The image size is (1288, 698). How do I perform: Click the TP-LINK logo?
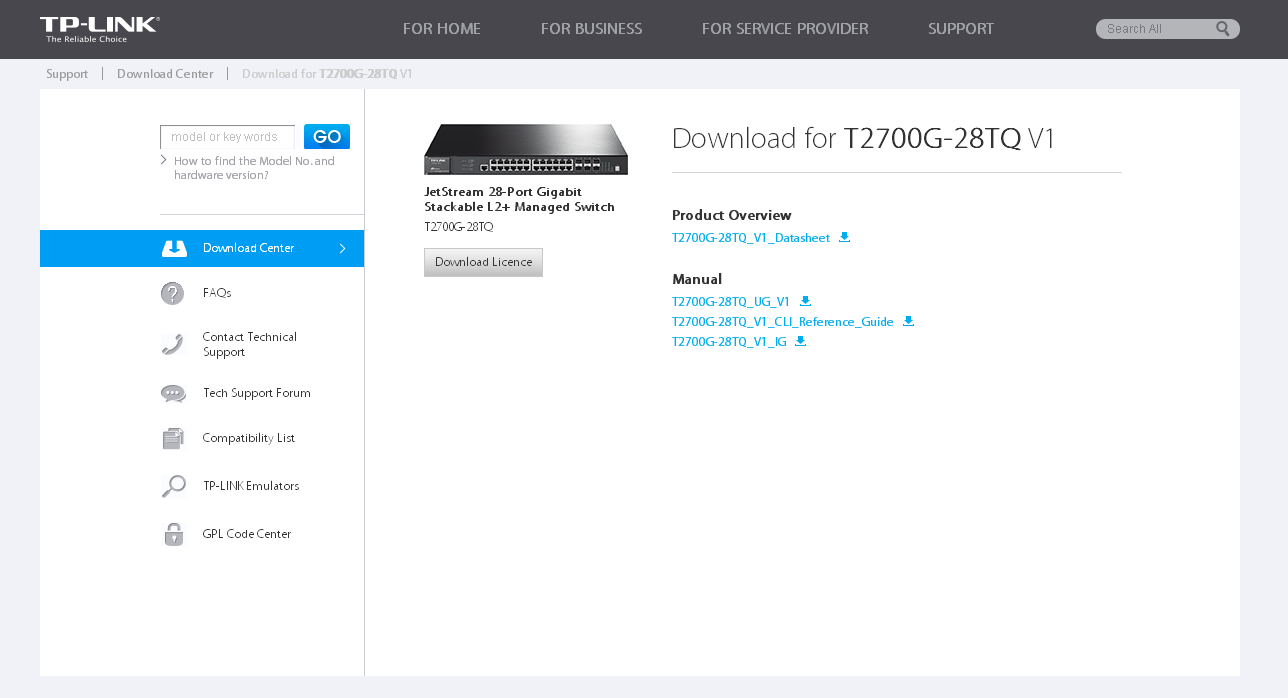coord(100,29)
